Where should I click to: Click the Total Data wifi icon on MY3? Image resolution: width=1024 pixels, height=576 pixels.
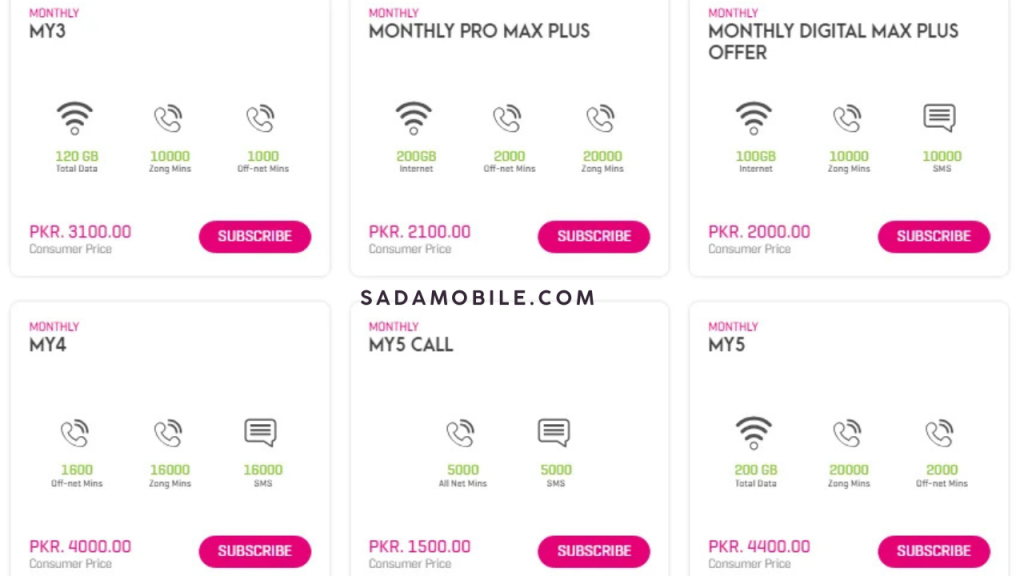coord(75,117)
